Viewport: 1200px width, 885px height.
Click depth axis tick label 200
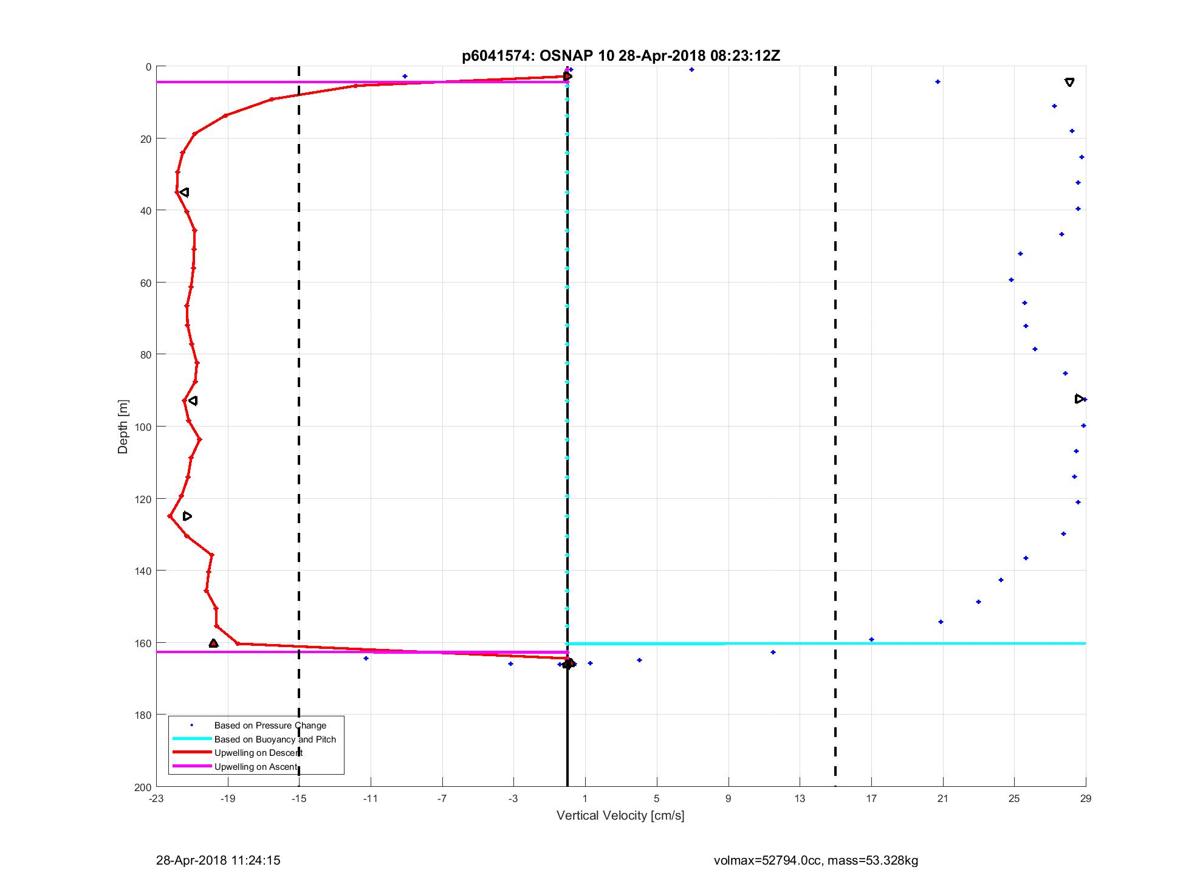pyautogui.click(x=142, y=787)
